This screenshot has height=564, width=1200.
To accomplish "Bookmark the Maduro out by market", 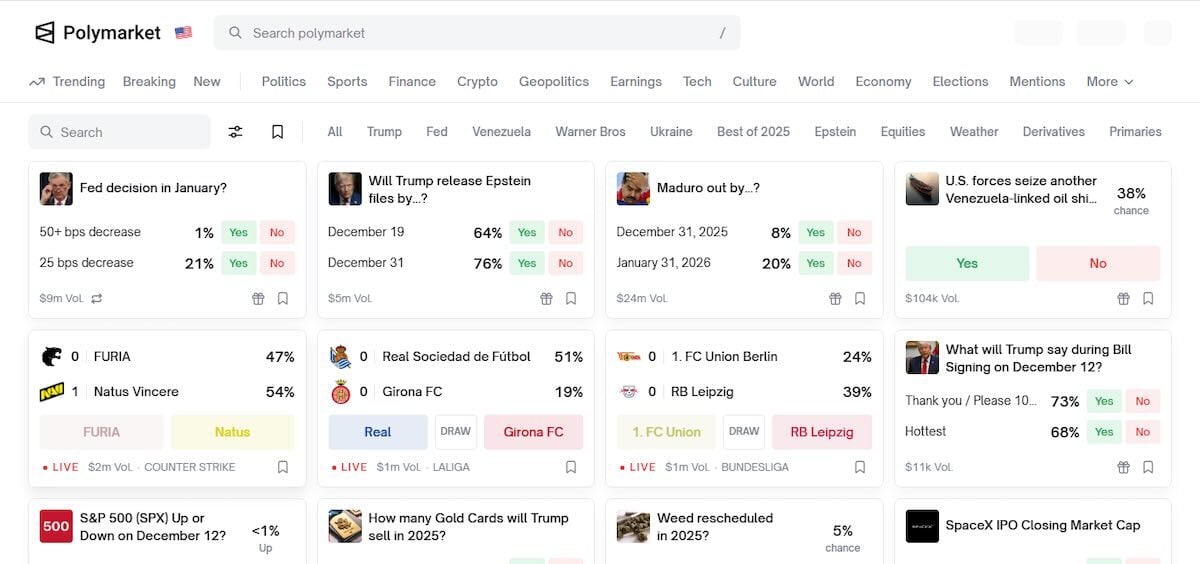I will (860, 298).
